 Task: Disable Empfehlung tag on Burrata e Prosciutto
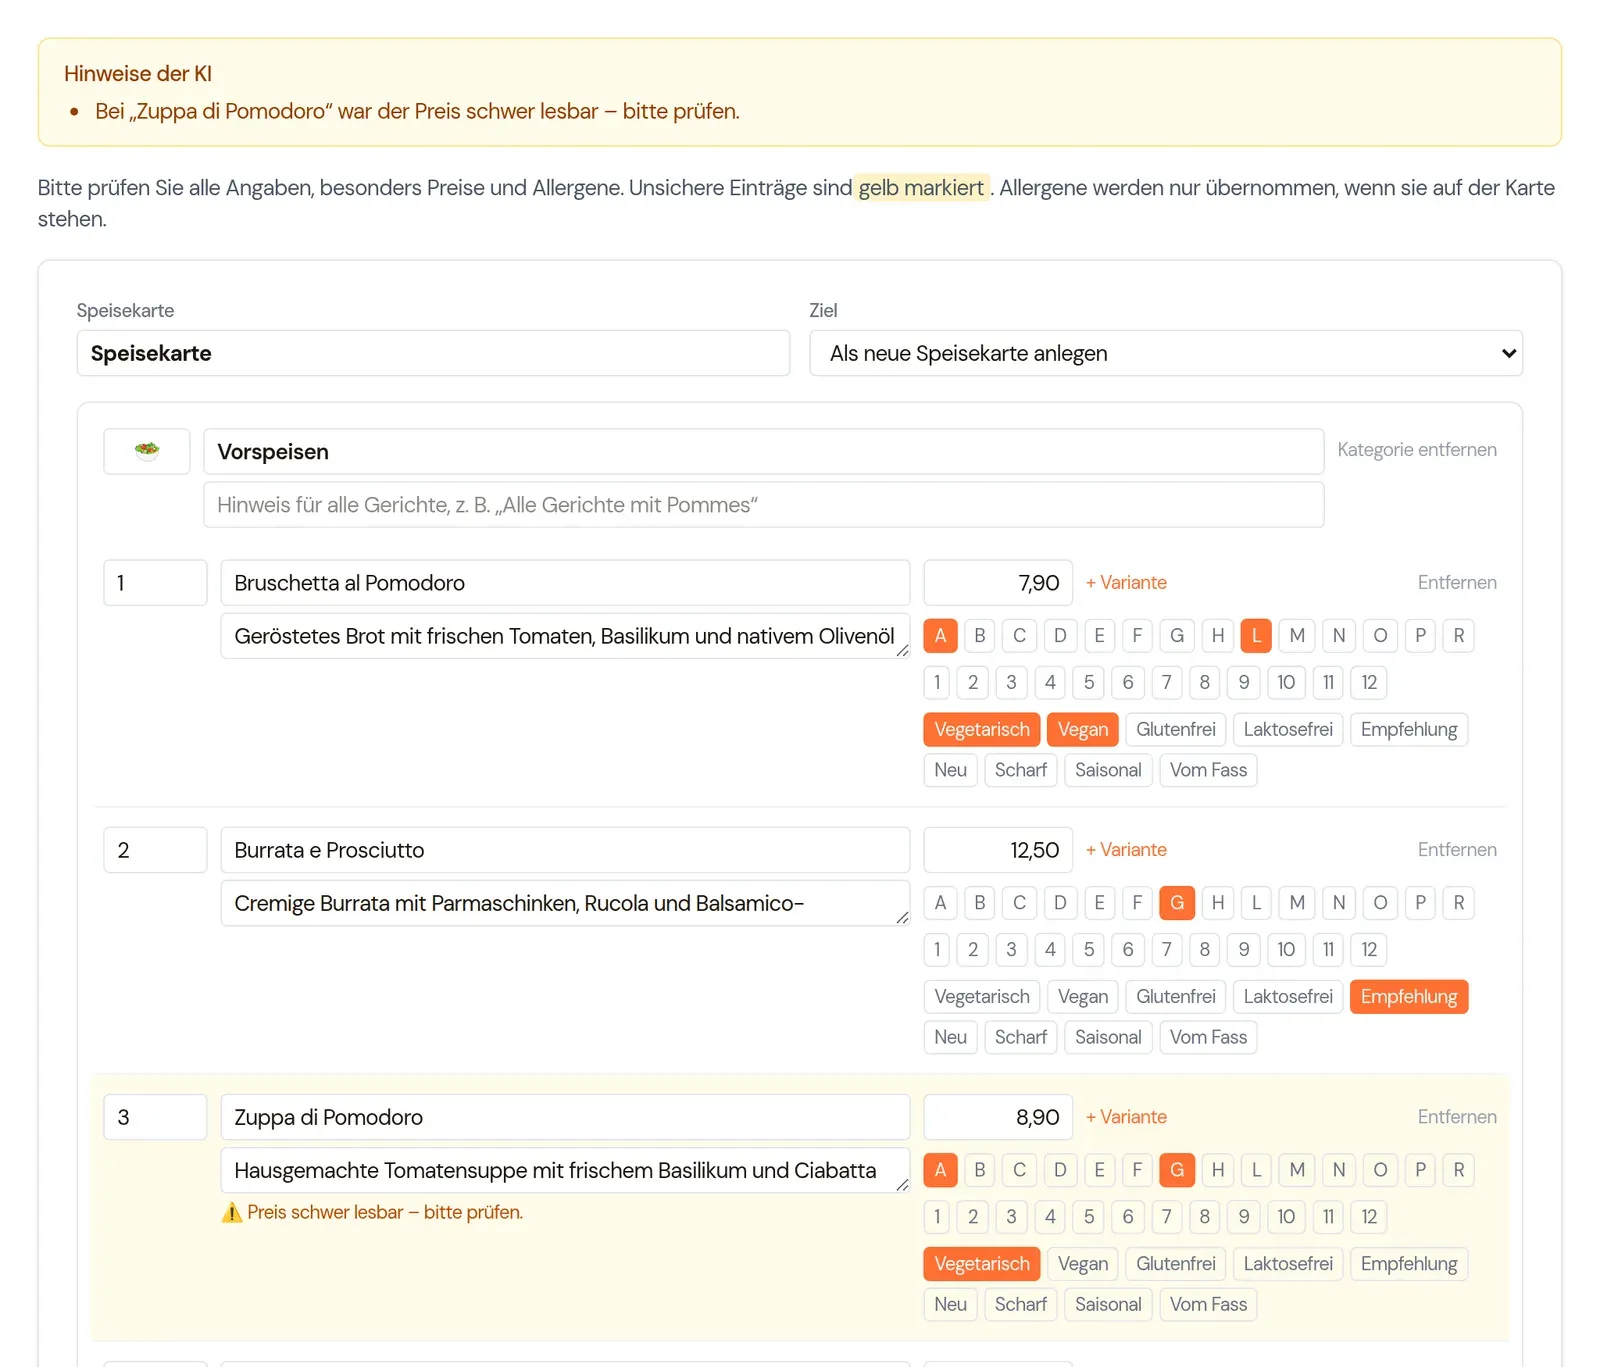point(1409,996)
